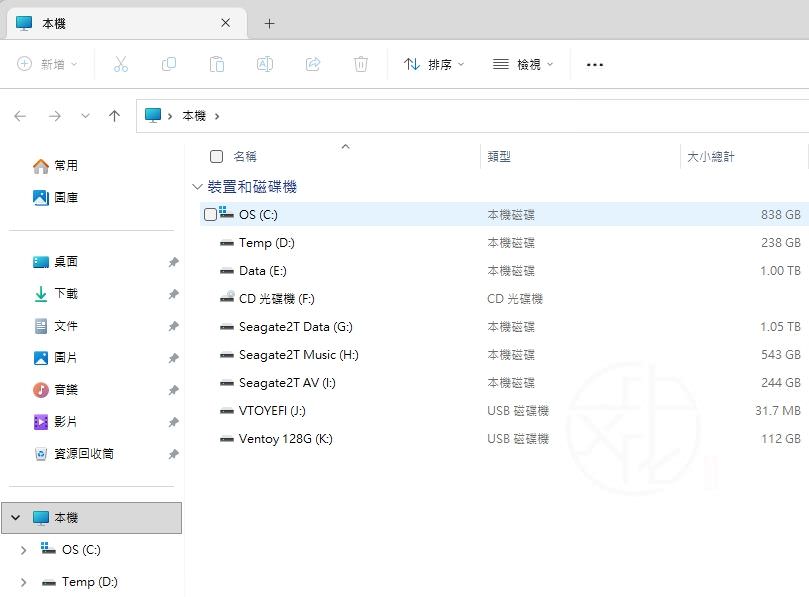809x597 pixels.
Task: Open the three-dots more options menu
Action: tap(595, 64)
